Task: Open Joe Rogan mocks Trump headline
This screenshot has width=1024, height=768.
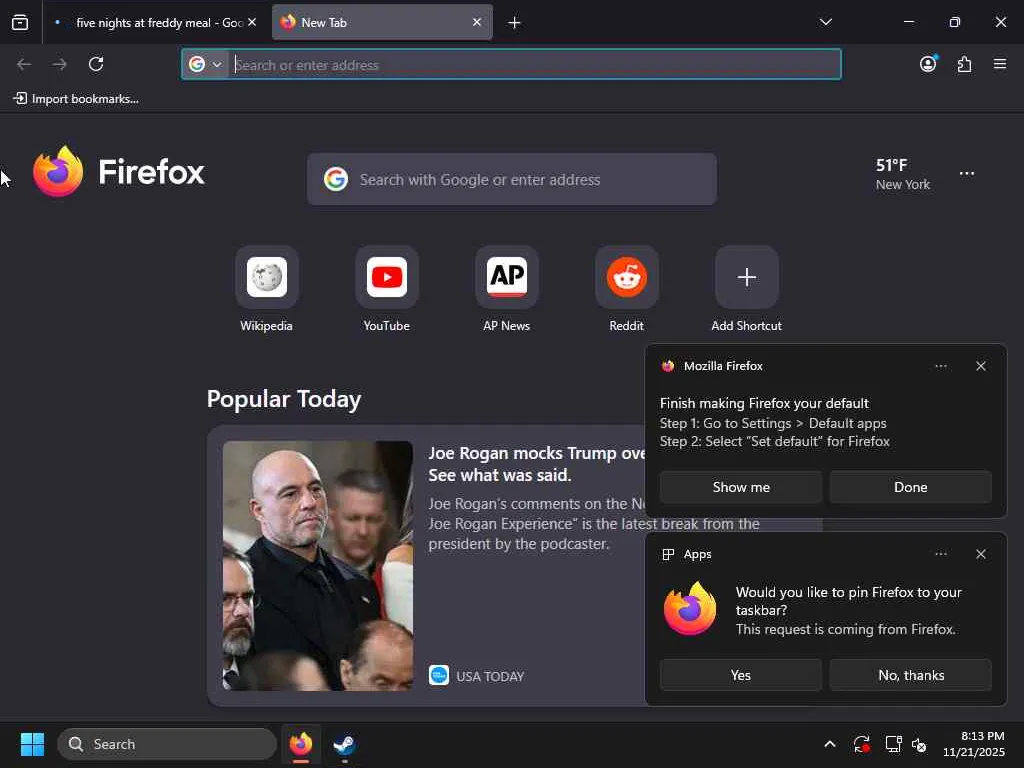Action: pos(537,464)
